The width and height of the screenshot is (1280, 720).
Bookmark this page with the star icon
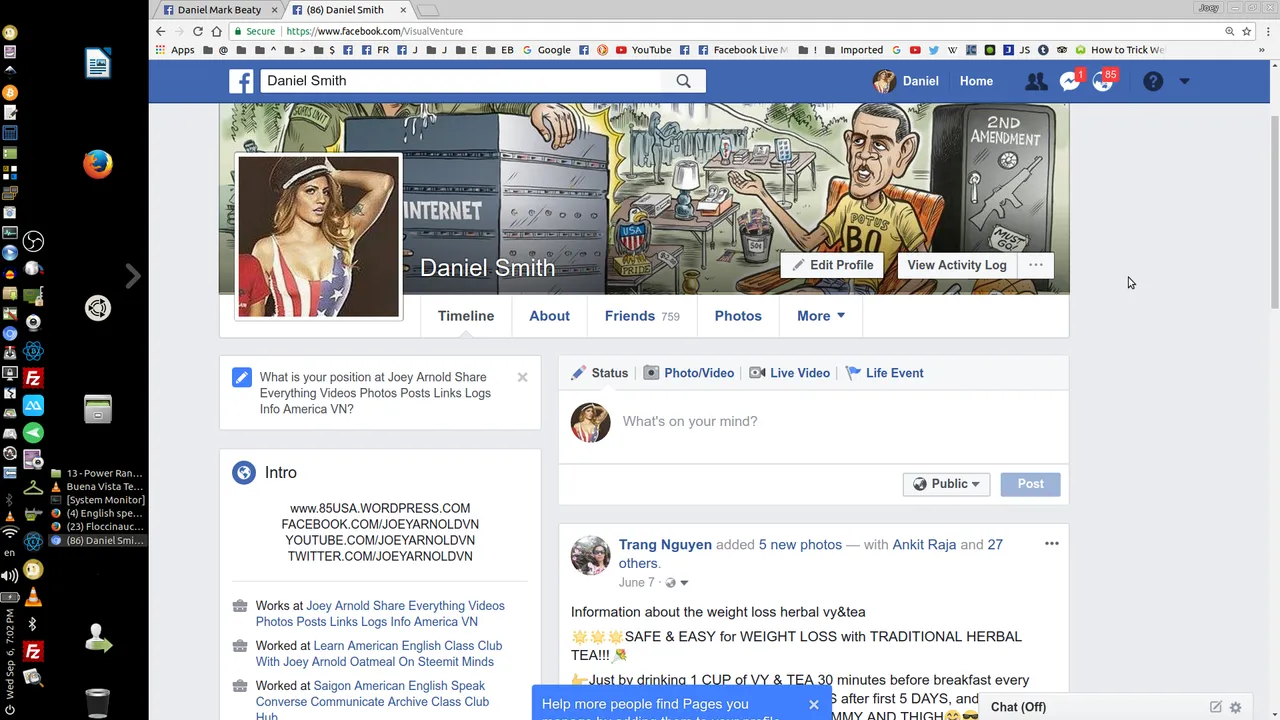pyautogui.click(x=1247, y=31)
